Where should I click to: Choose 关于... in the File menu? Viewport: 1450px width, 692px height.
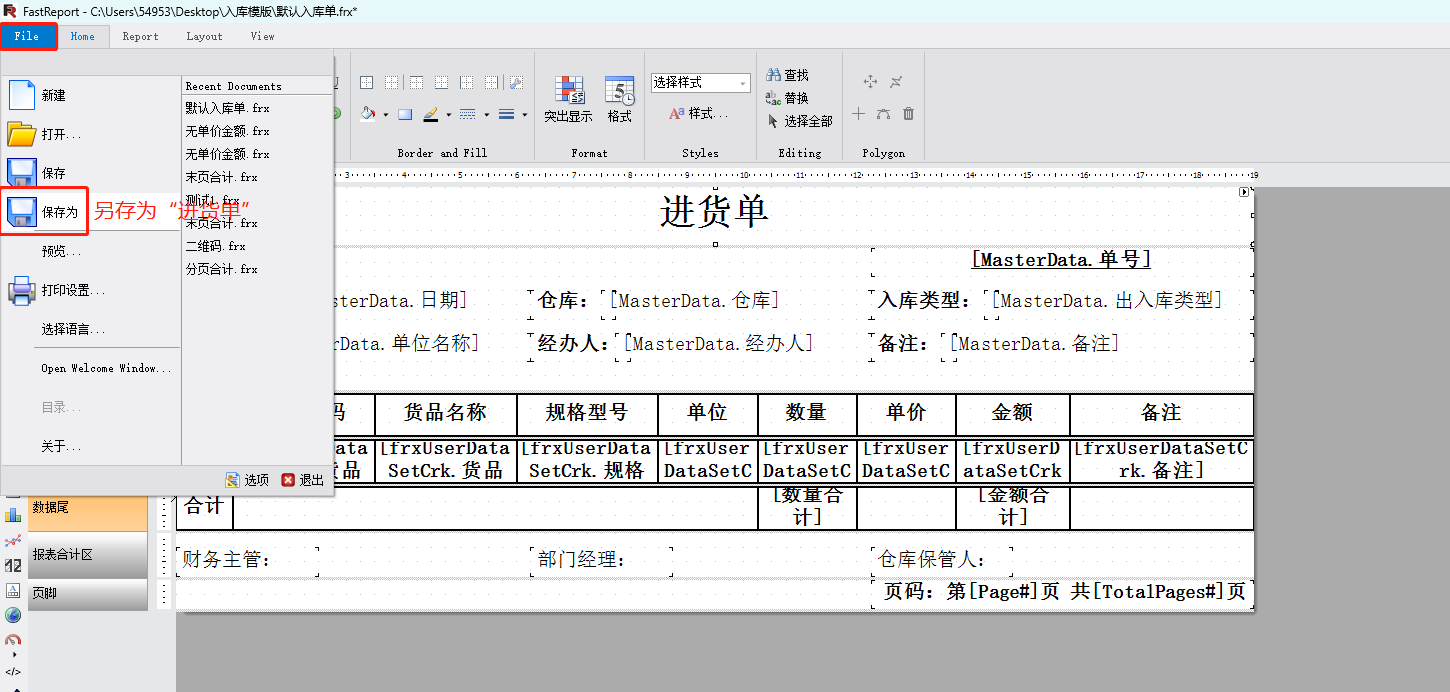tap(92, 446)
